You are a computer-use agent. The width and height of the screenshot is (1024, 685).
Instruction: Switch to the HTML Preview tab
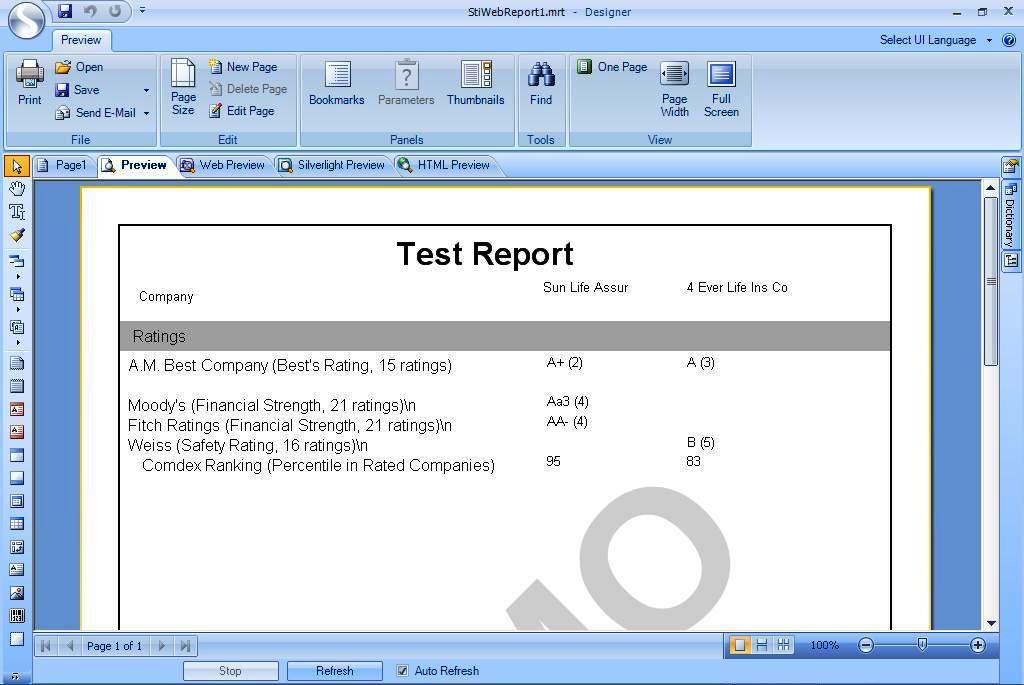tap(444, 165)
